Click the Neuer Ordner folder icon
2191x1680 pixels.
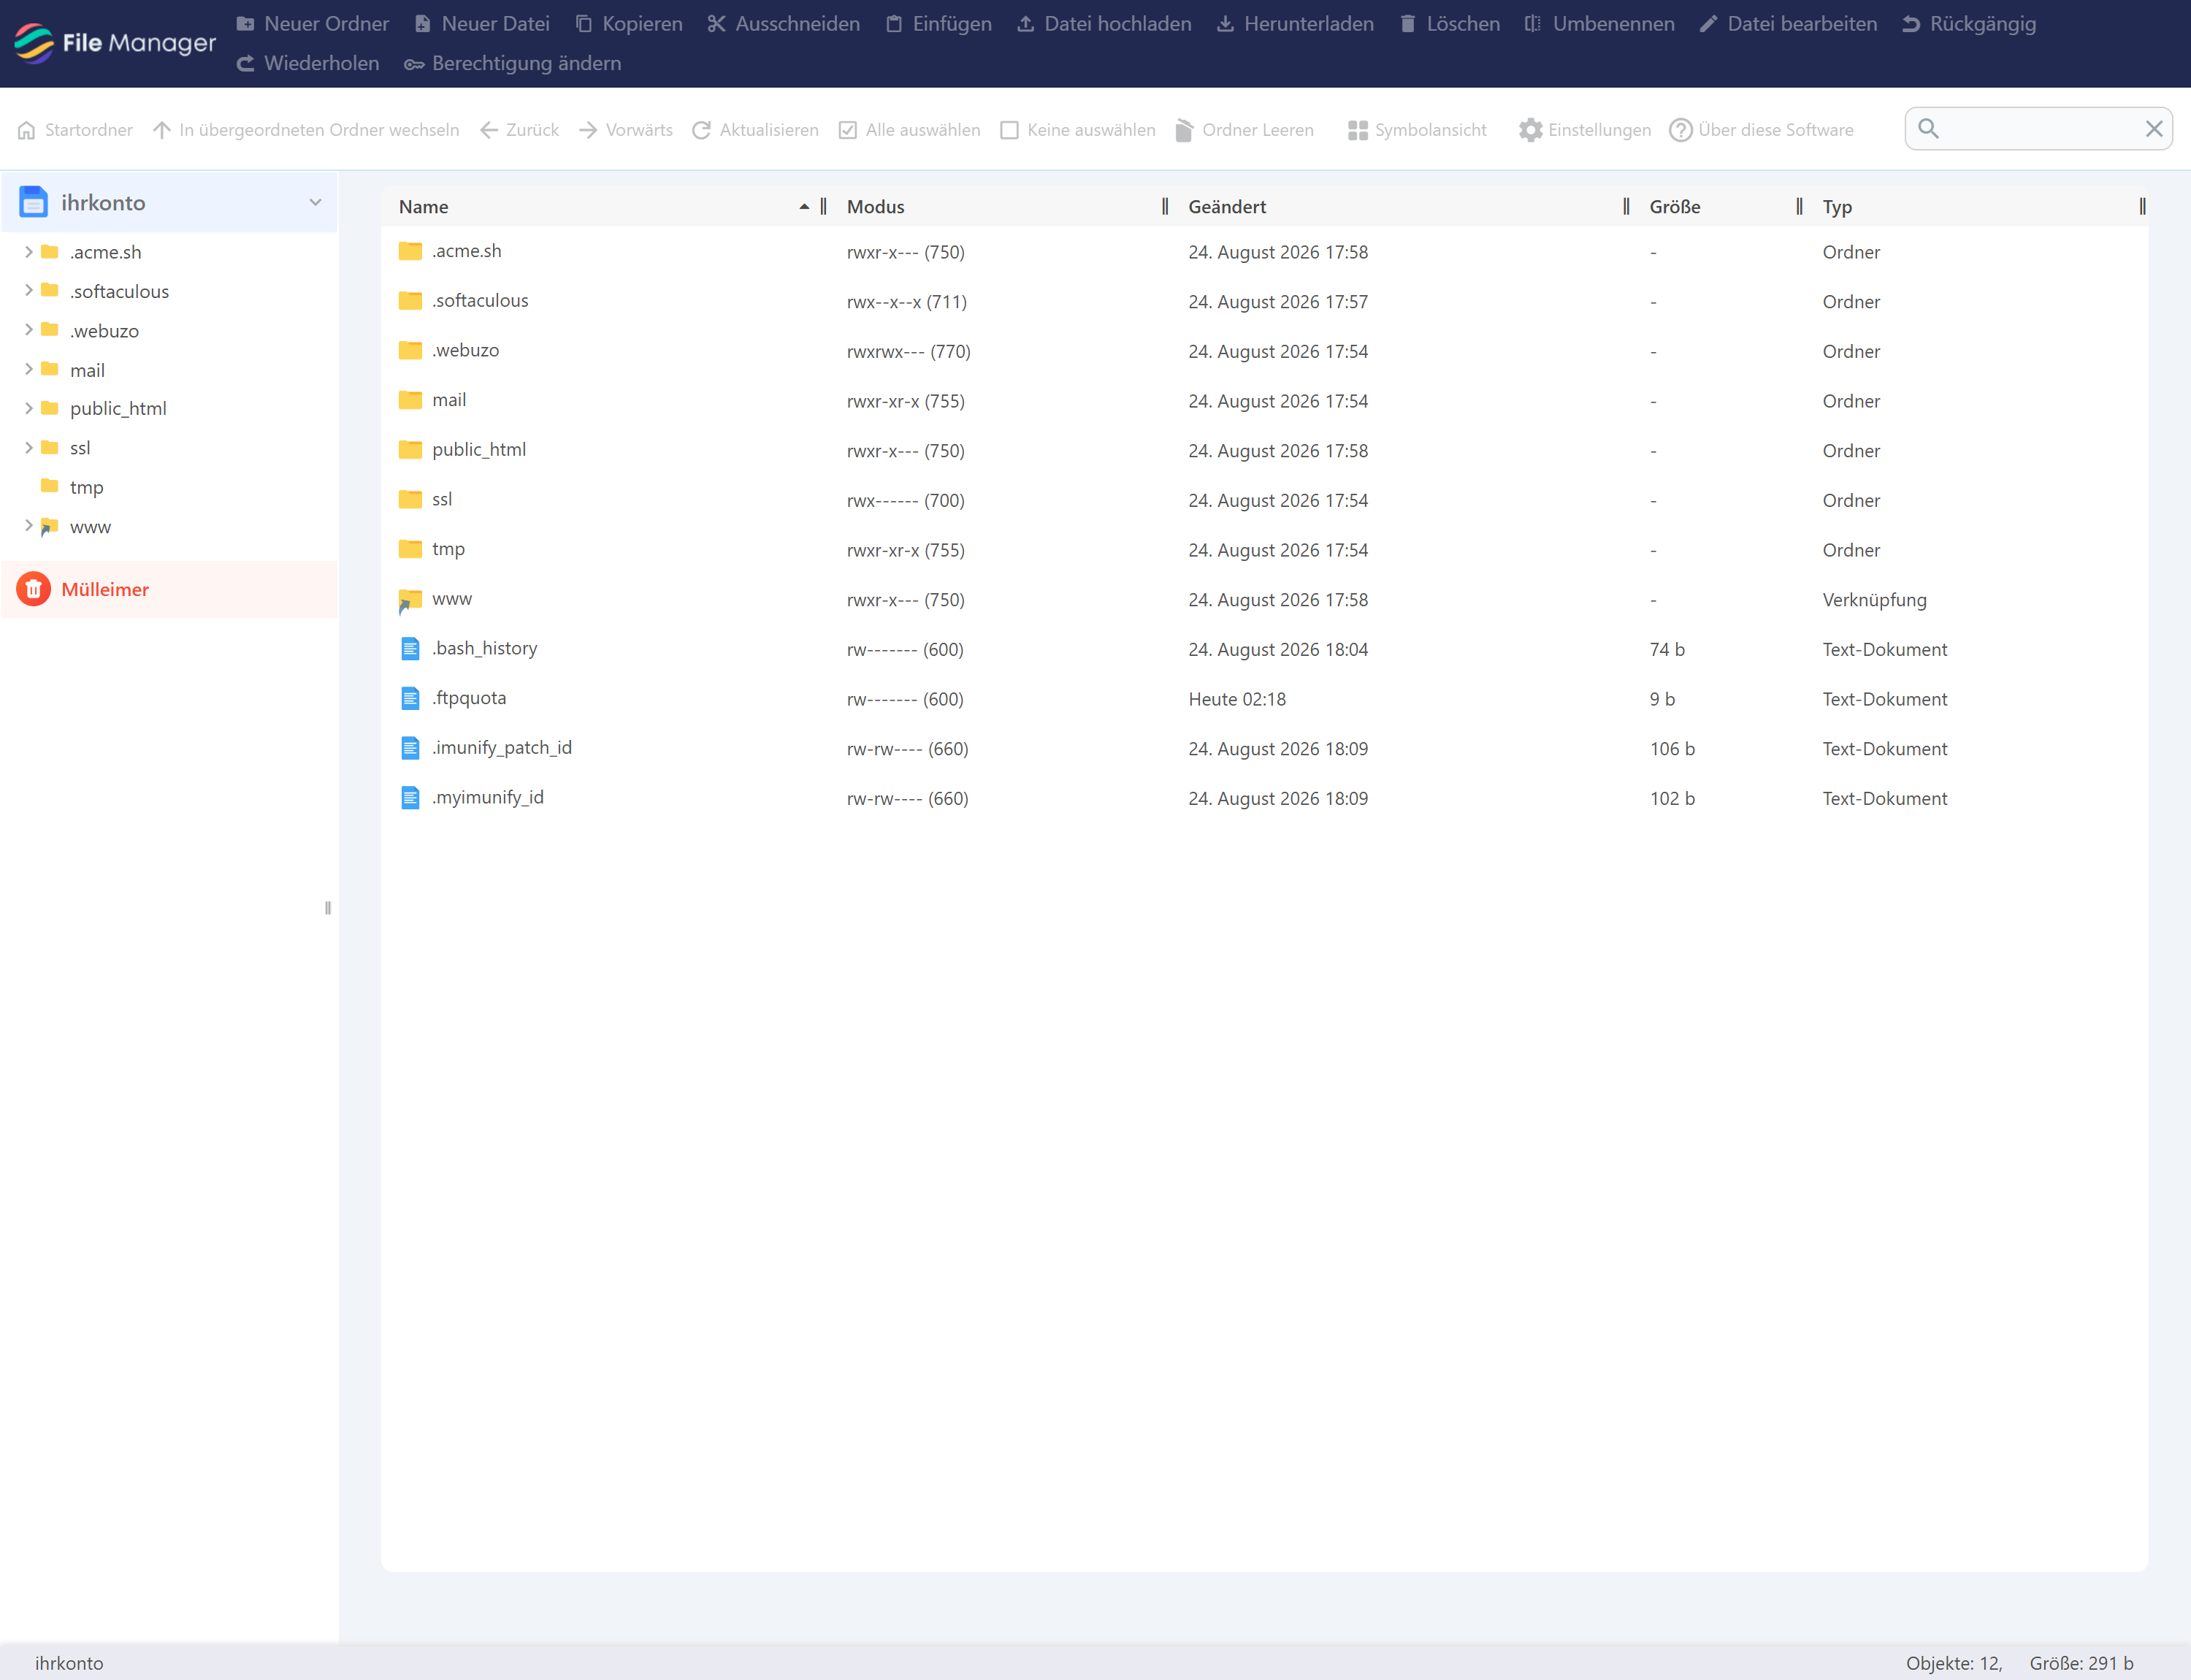click(x=245, y=23)
